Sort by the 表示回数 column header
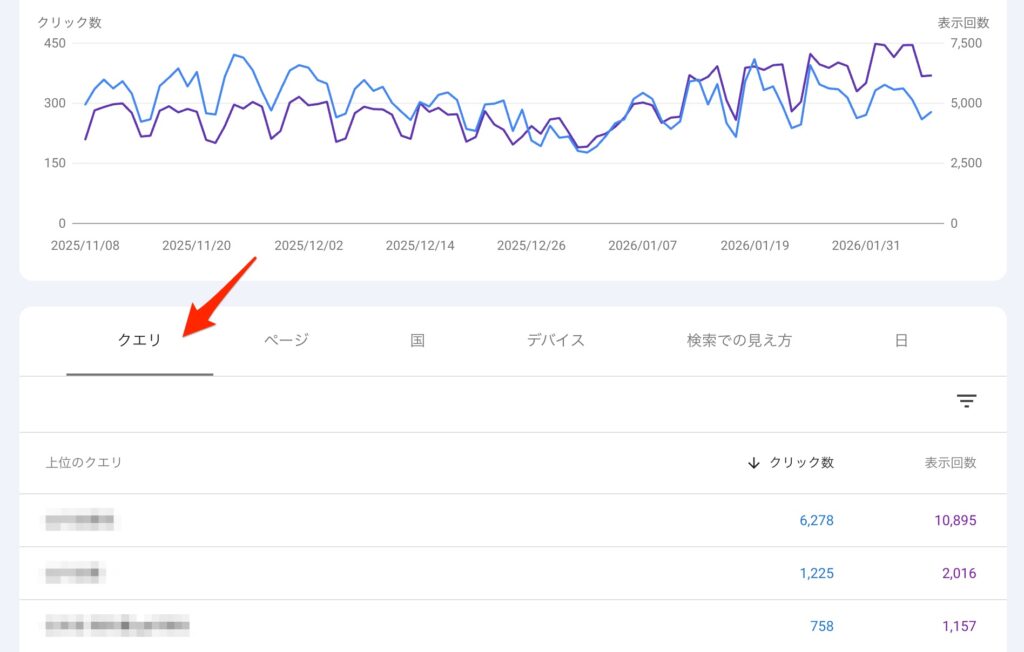1024x652 pixels. click(950, 463)
